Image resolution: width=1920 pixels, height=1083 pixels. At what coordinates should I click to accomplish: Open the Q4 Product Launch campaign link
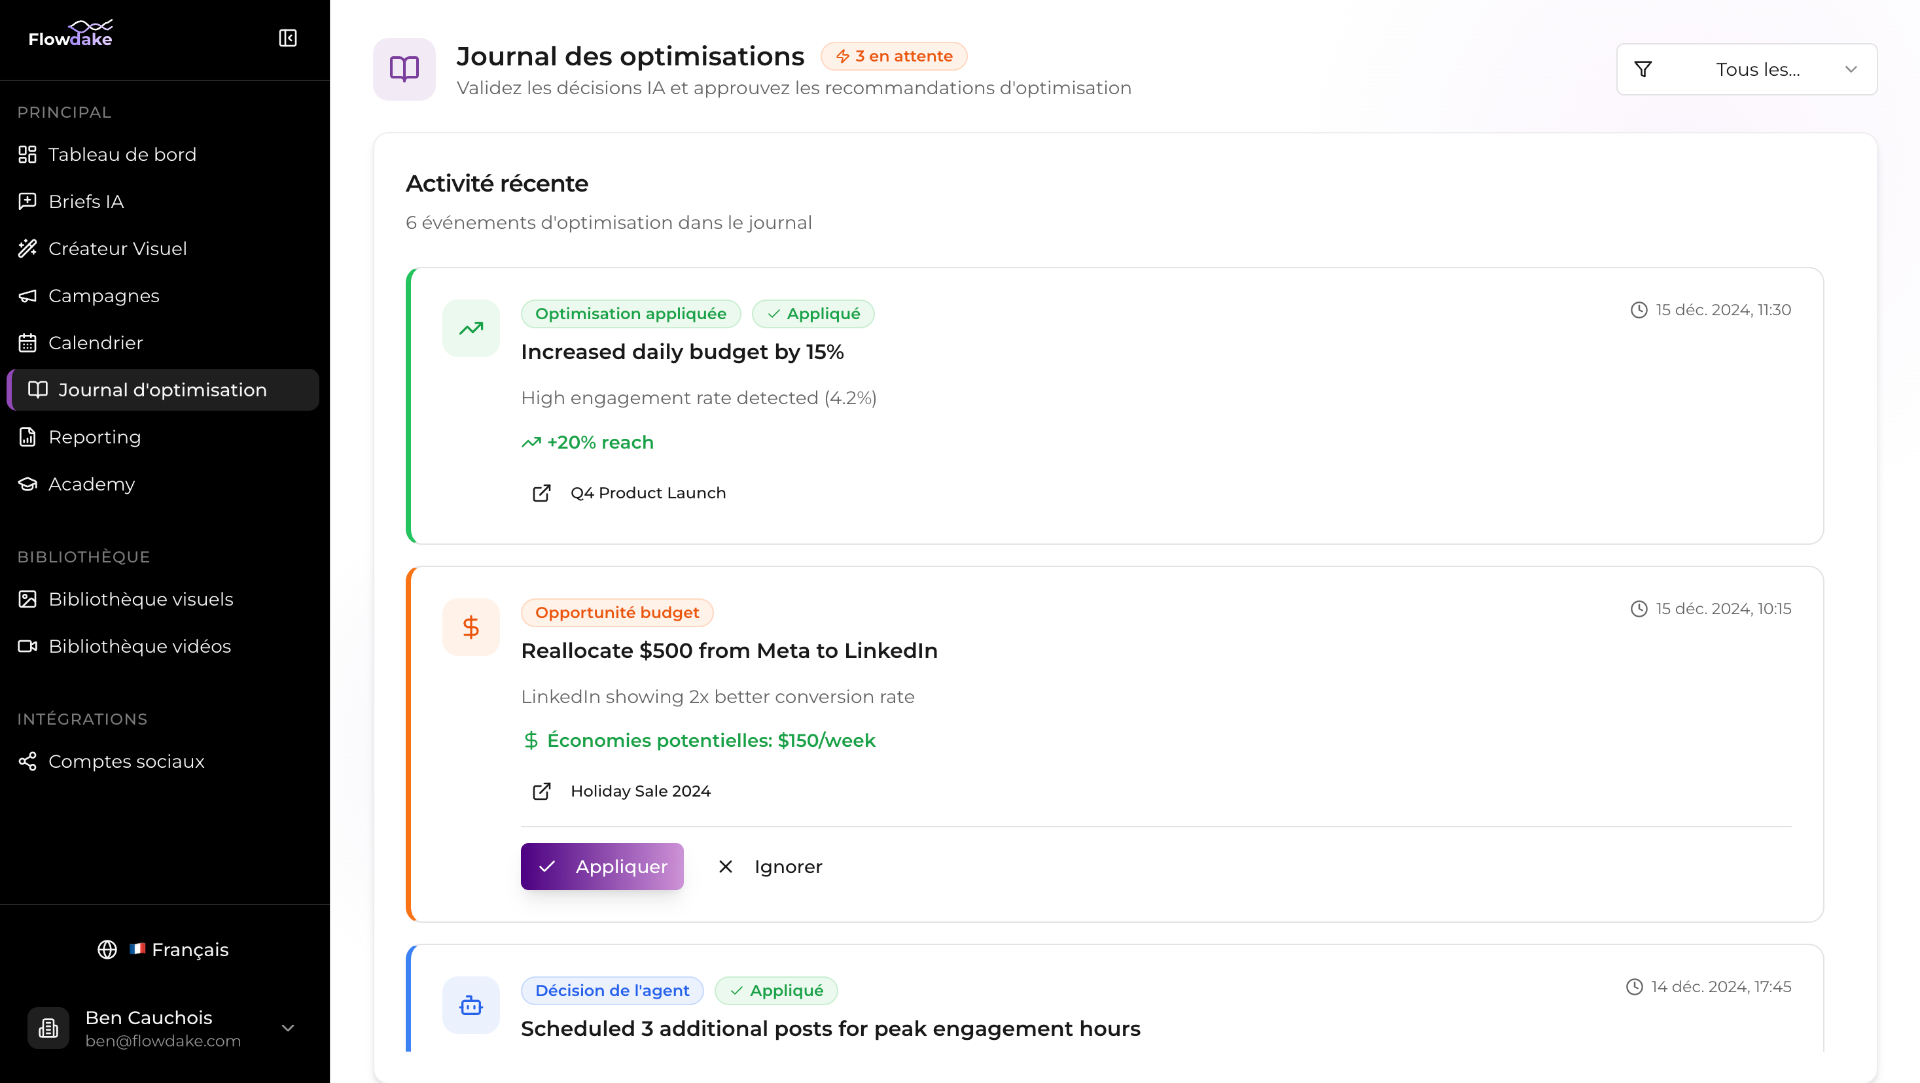tap(648, 493)
